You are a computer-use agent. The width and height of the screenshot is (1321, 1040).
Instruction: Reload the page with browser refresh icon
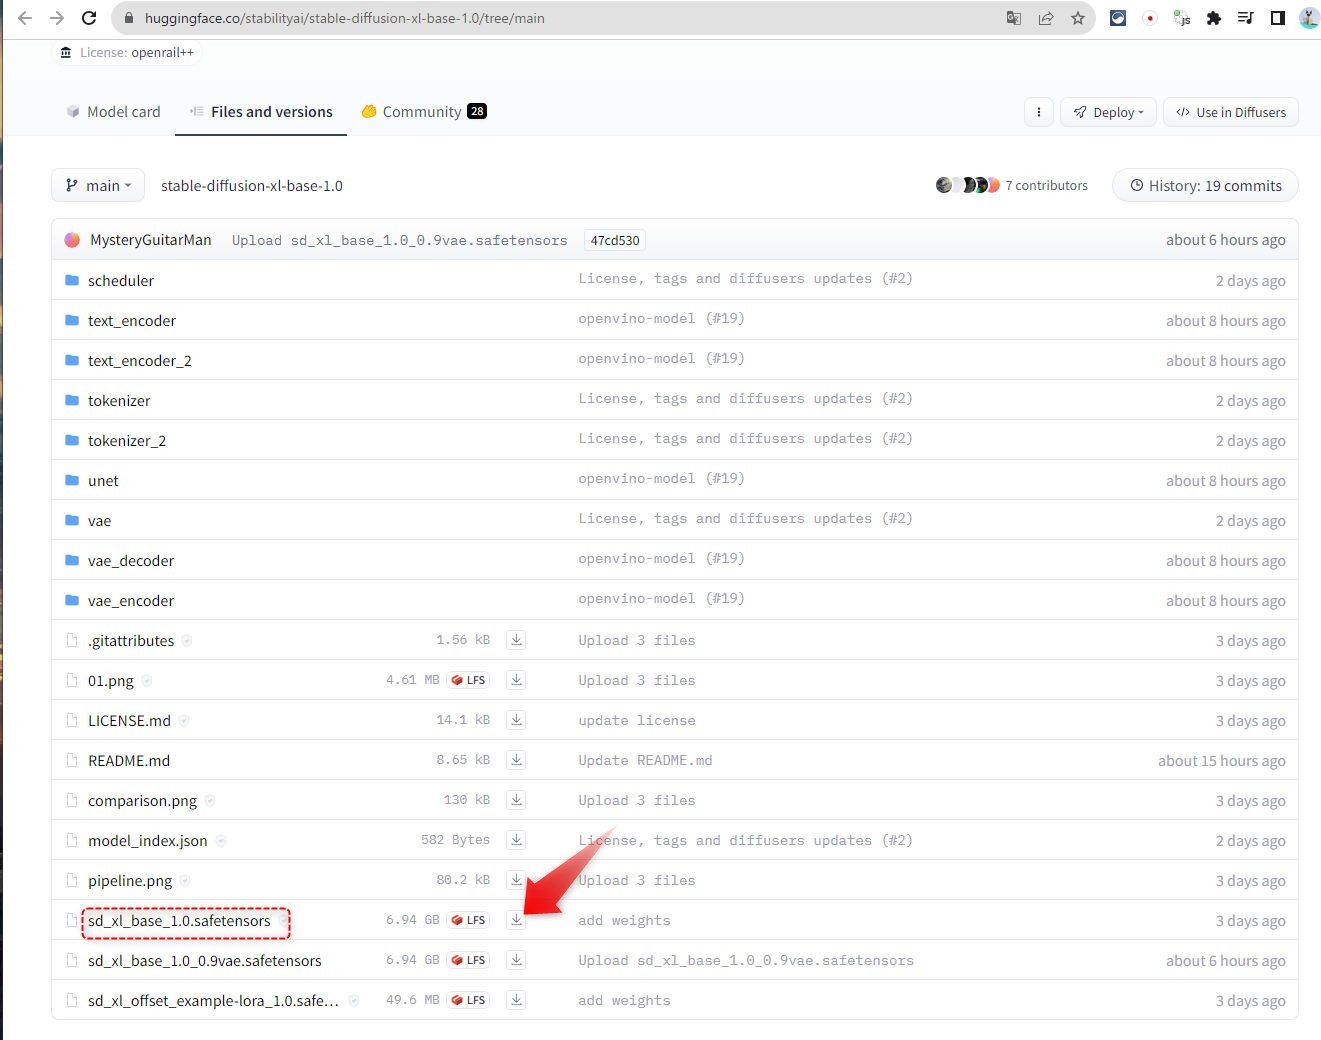click(89, 18)
